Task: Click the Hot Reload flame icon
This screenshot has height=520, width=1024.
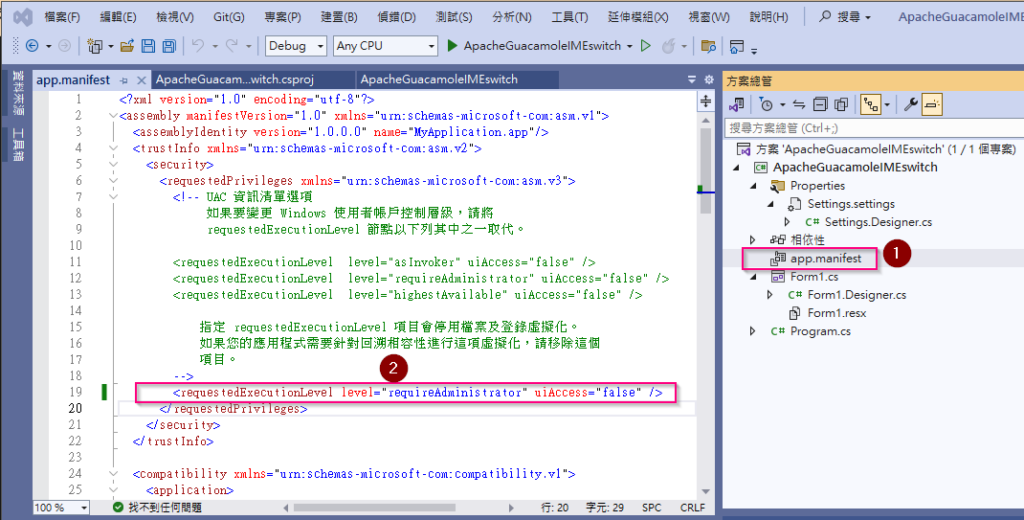Action: [668, 46]
